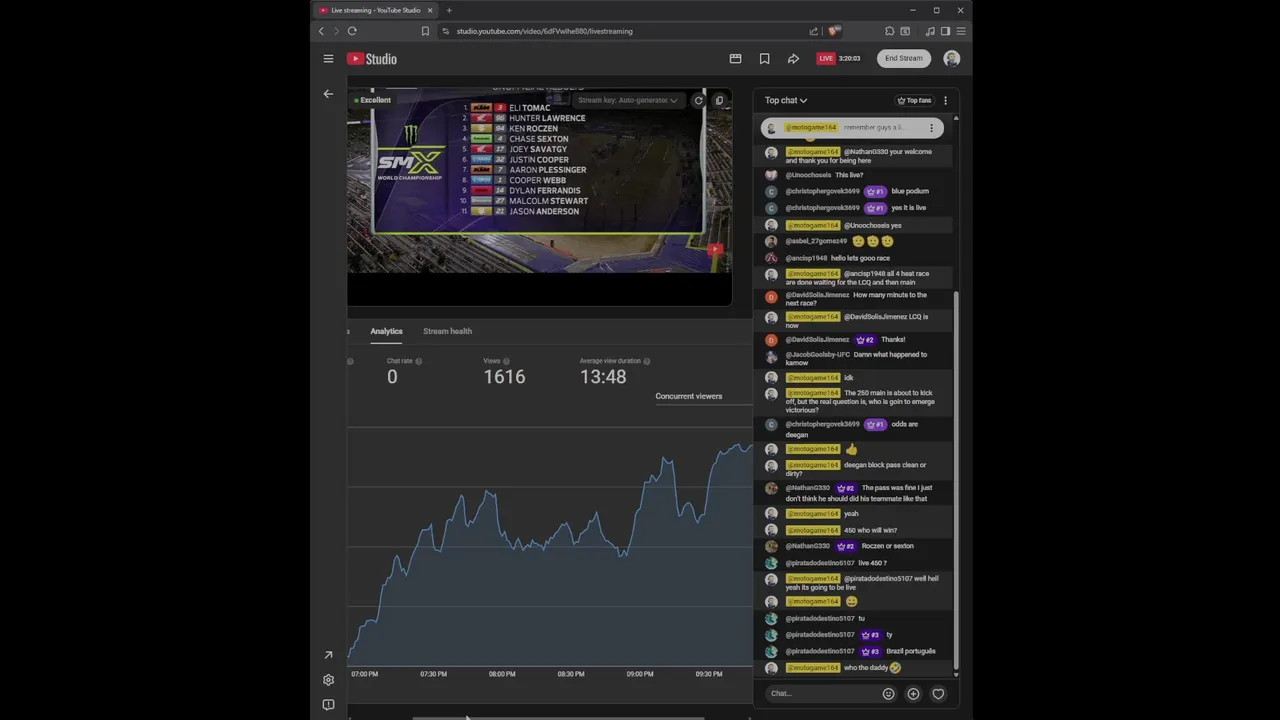Screen dimensions: 1280x720
Task: Click the help icon next to Chat rate
Action: pyautogui.click(x=418, y=361)
